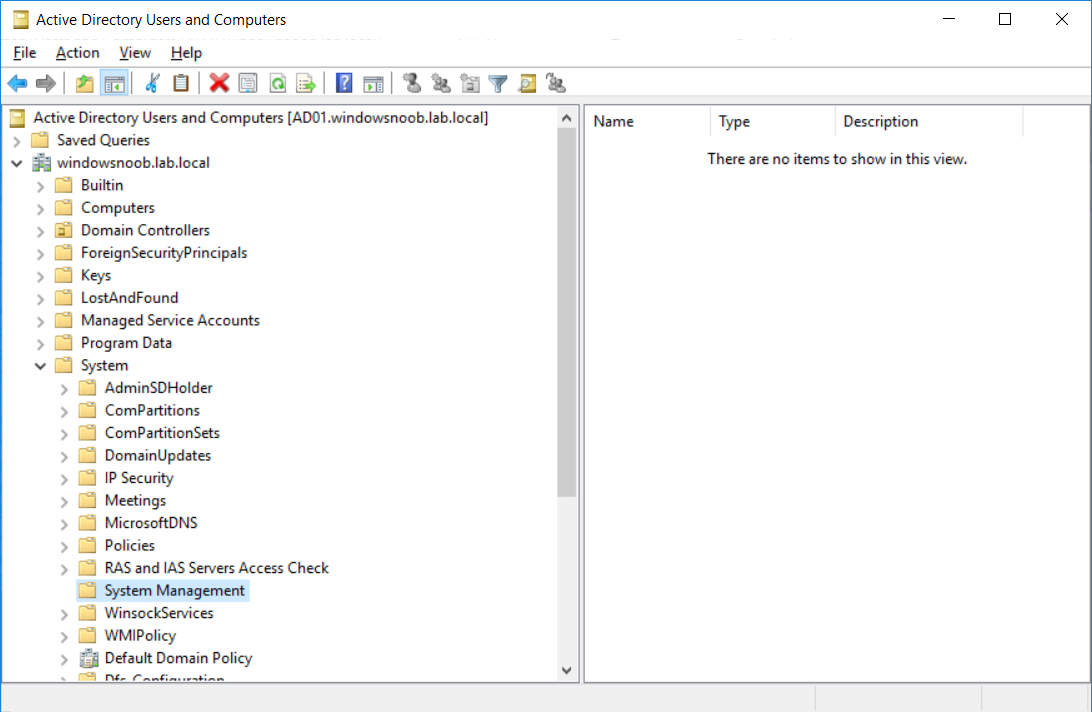The image size is (1092, 712).
Task: Expand the Computers container
Action: coord(40,209)
